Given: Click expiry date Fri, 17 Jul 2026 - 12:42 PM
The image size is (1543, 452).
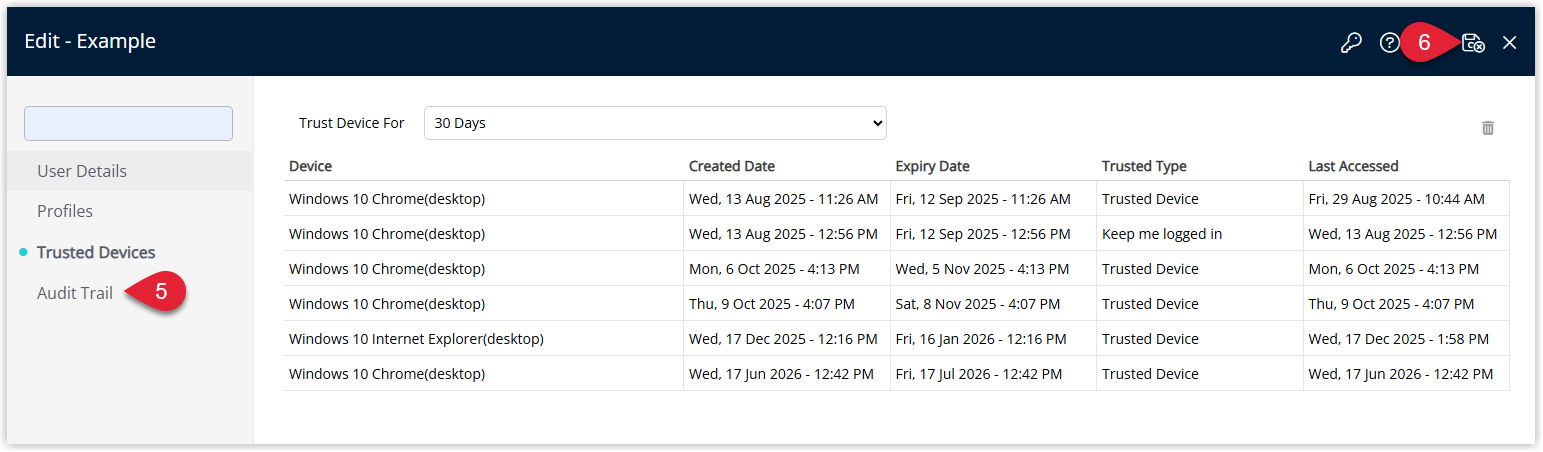Looking at the screenshot, I should pyautogui.click(x=979, y=374).
